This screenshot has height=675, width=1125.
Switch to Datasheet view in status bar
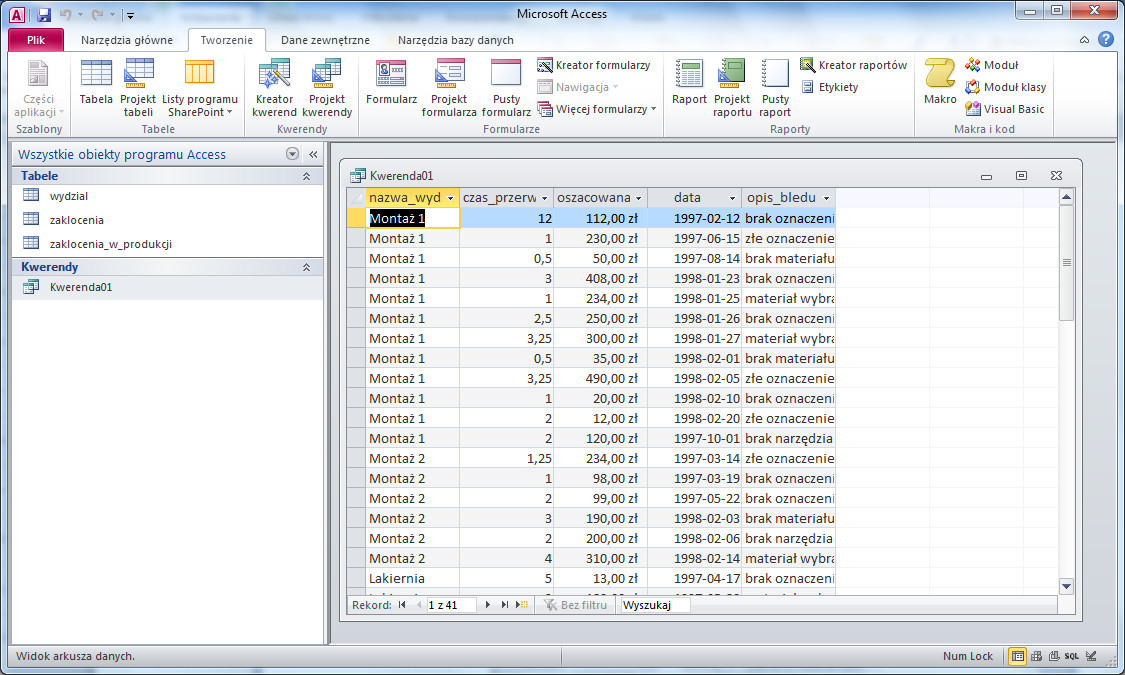[x=1017, y=656]
